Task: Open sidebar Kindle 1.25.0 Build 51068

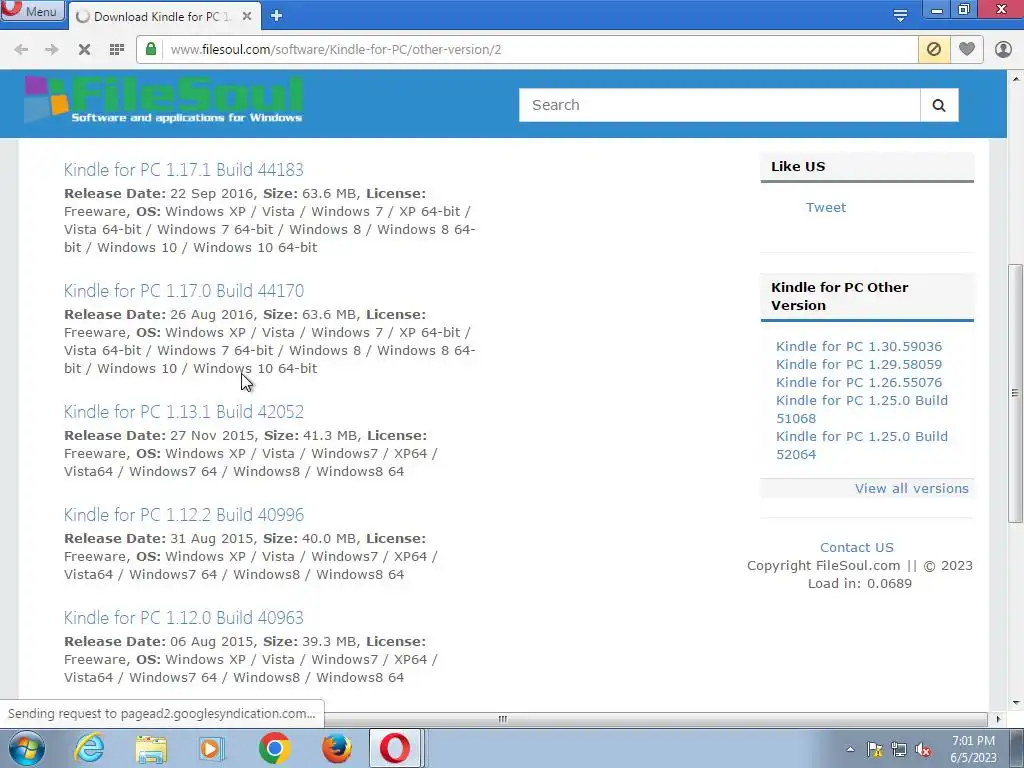Action: (861, 409)
